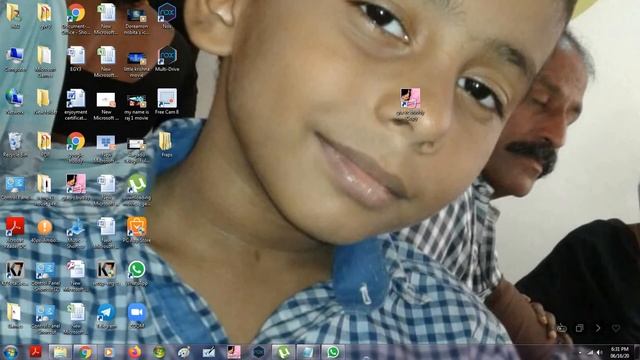Select the enjoyment certificate Word document
This screenshot has height=360, width=640.
tap(76, 105)
